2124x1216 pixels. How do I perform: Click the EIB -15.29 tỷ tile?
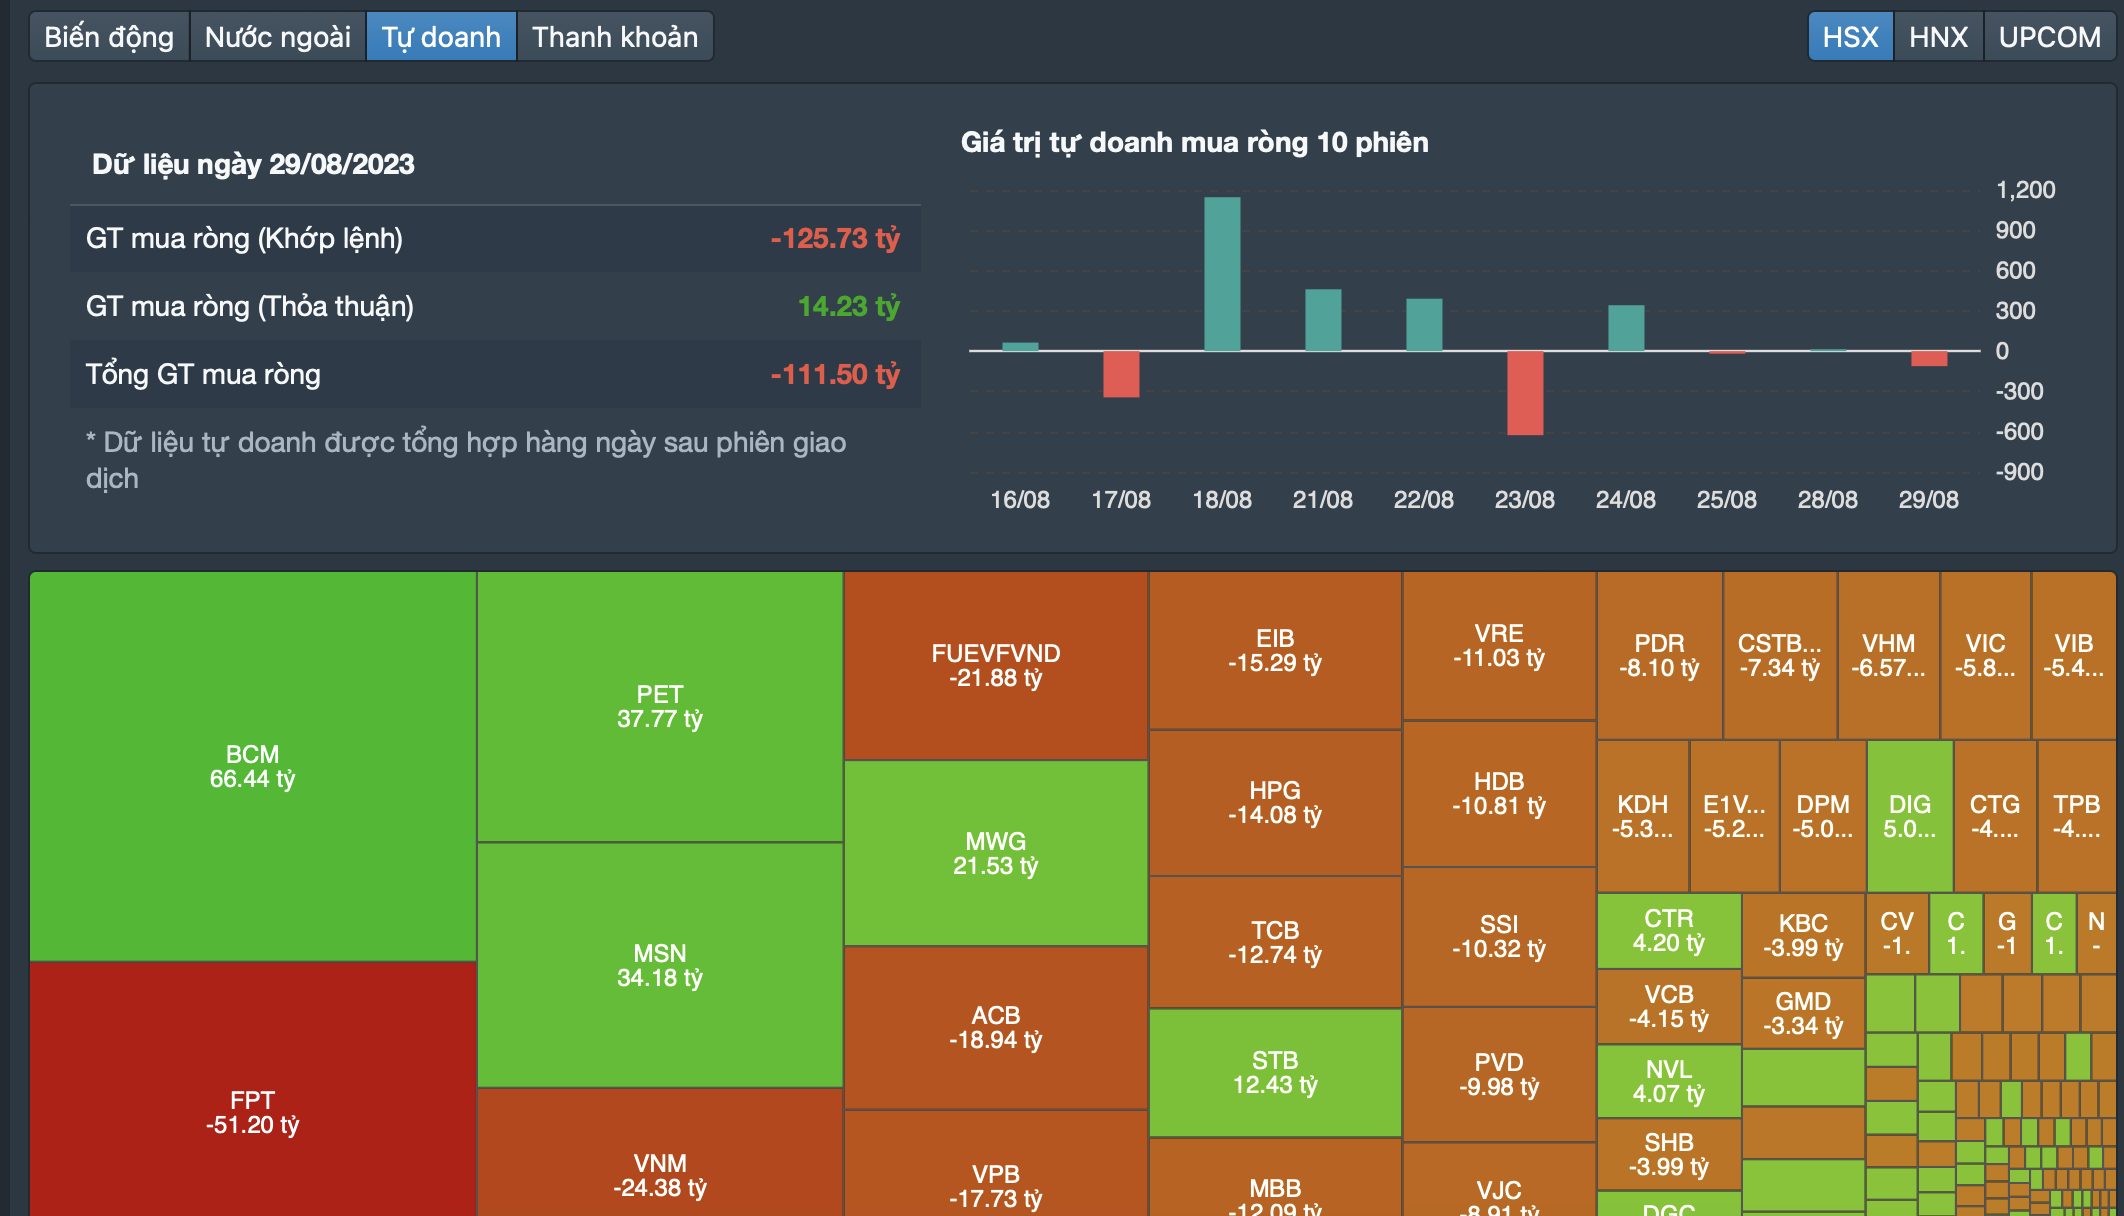pyautogui.click(x=1275, y=650)
